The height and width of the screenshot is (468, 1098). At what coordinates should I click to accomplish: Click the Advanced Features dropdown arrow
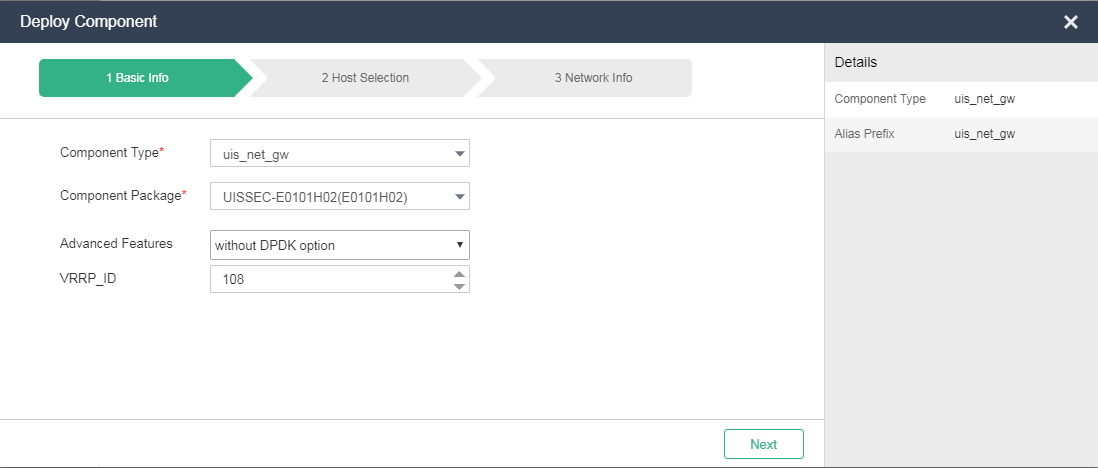tap(459, 245)
